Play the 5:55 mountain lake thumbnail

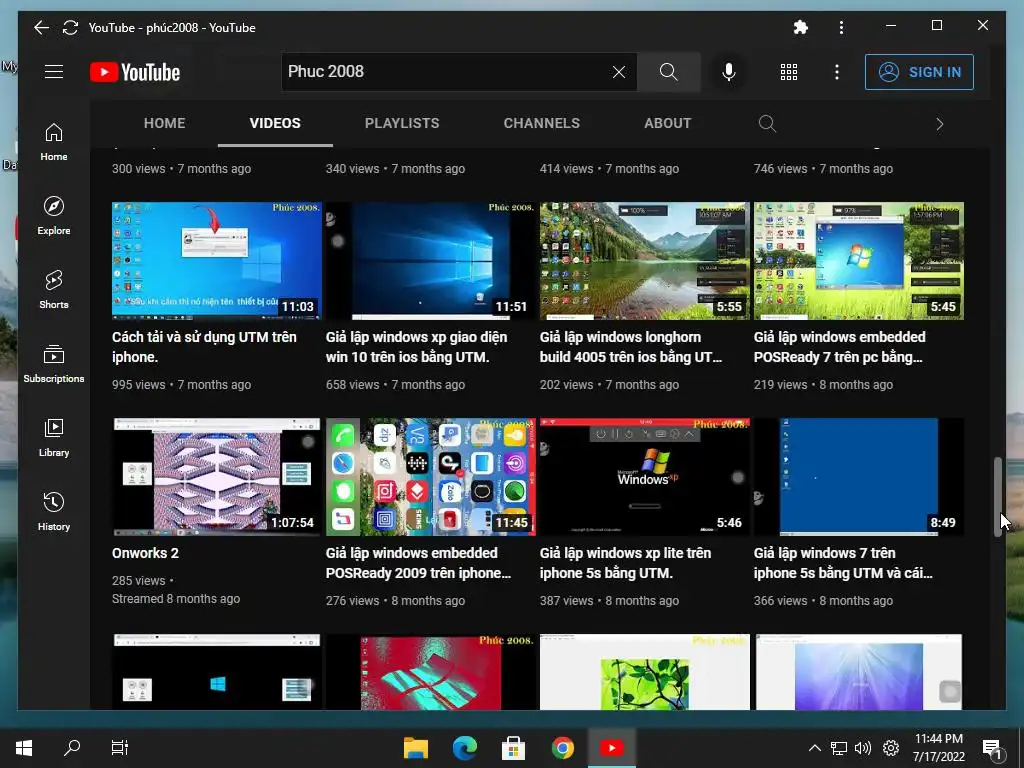coord(645,261)
